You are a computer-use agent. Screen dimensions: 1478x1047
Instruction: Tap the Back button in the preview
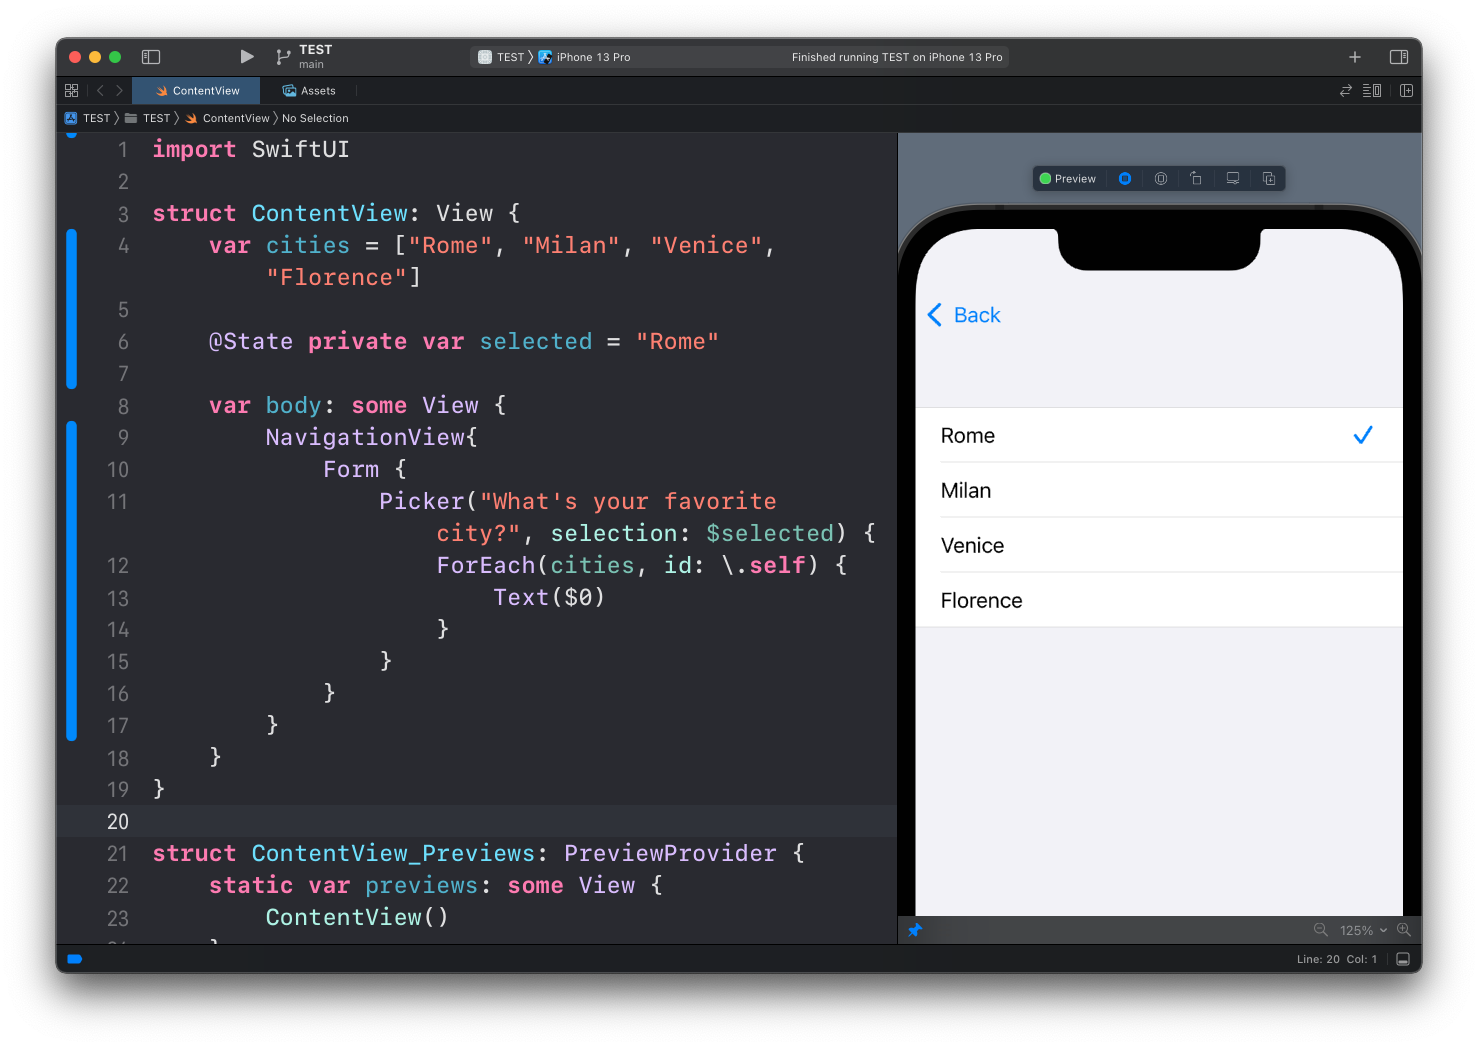[x=964, y=315]
